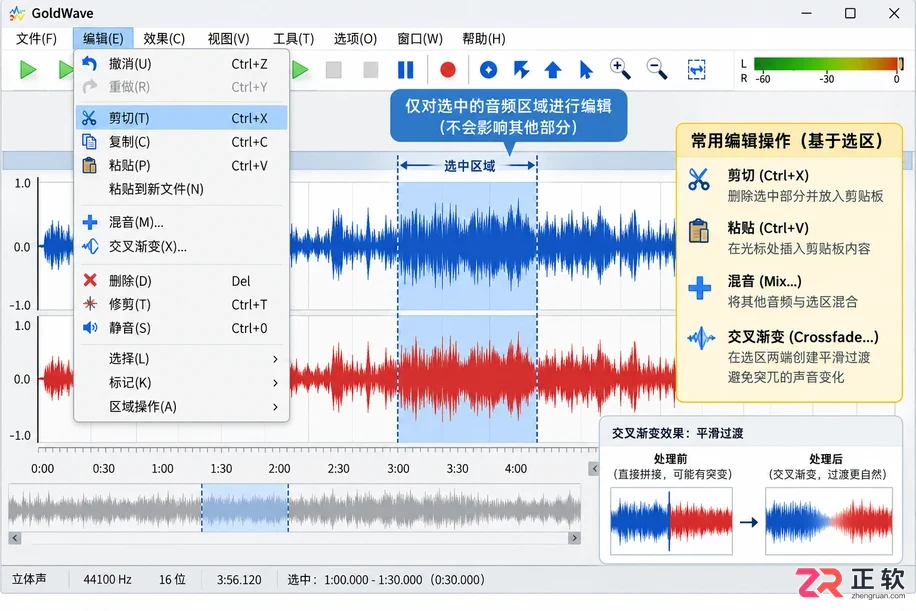Click the second gray square button

point(370,70)
